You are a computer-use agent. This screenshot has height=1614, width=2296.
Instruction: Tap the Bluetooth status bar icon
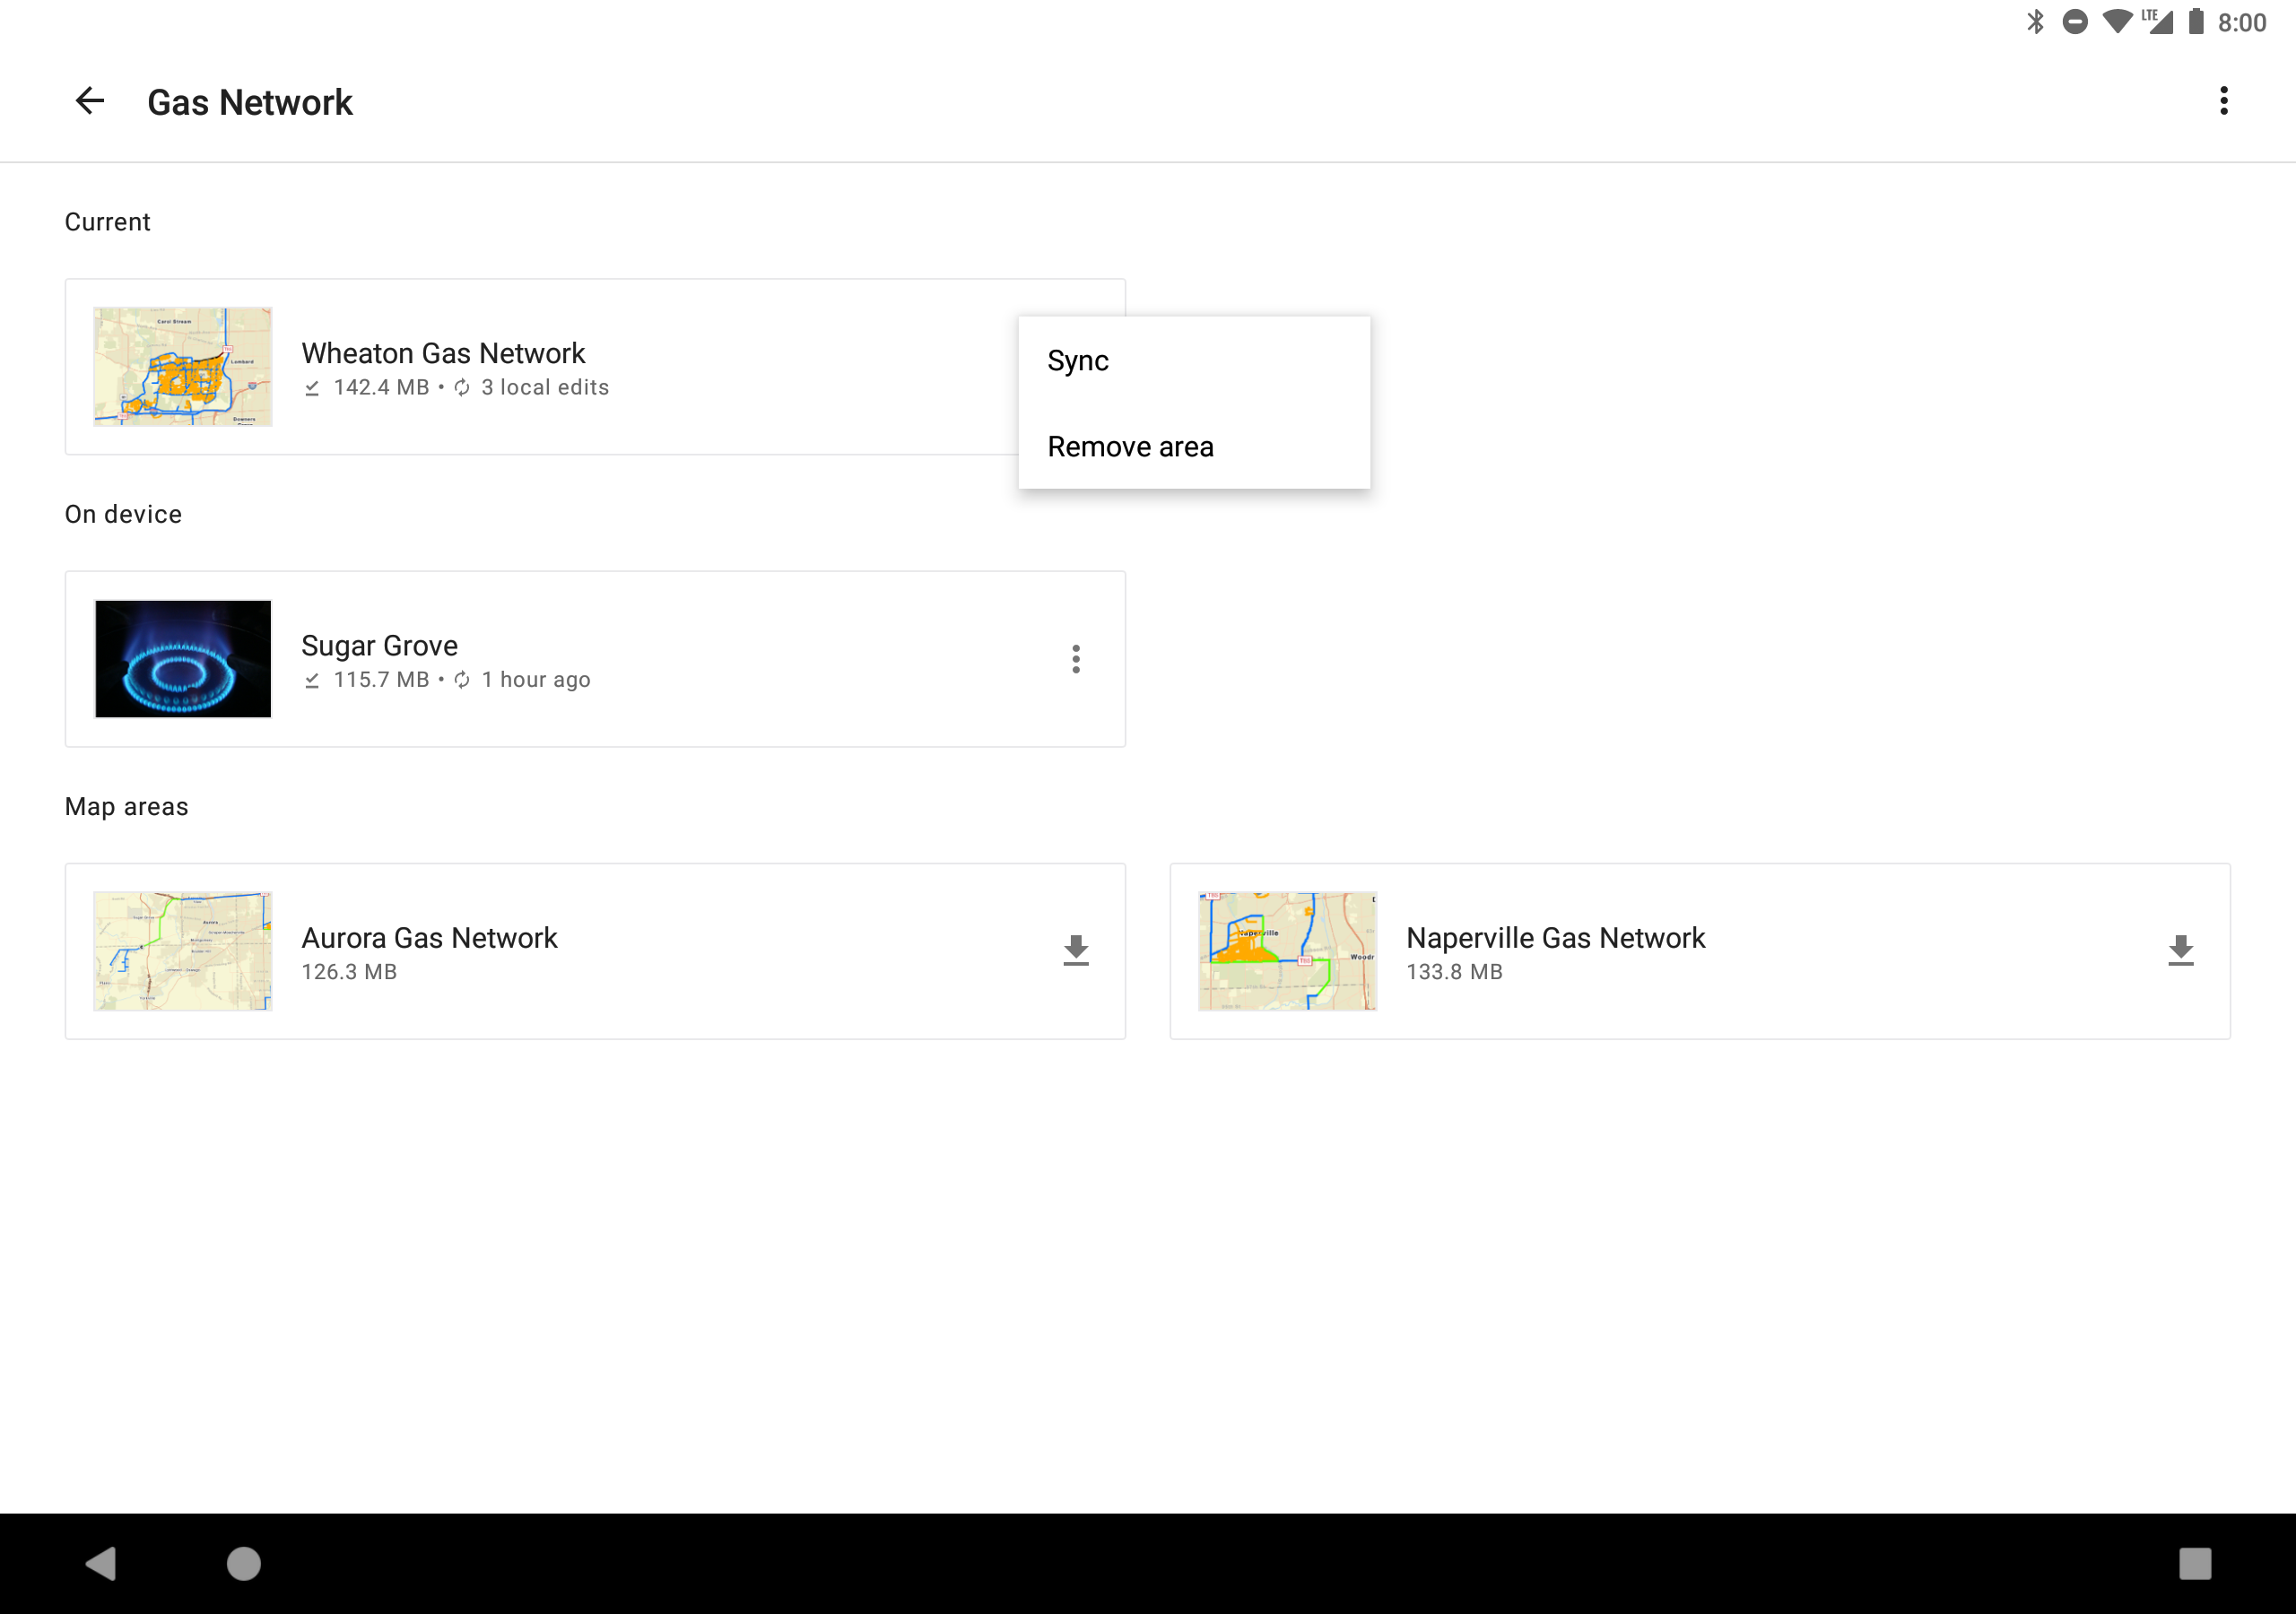pyautogui.click(x=2036, y=22)
